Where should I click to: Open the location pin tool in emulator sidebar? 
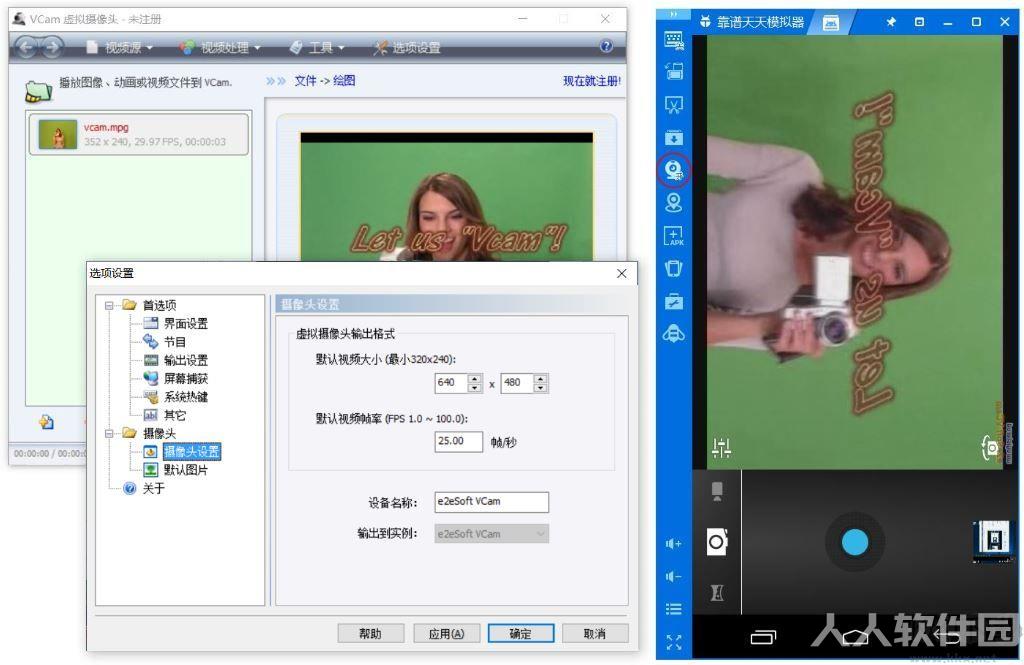point(673,203)
